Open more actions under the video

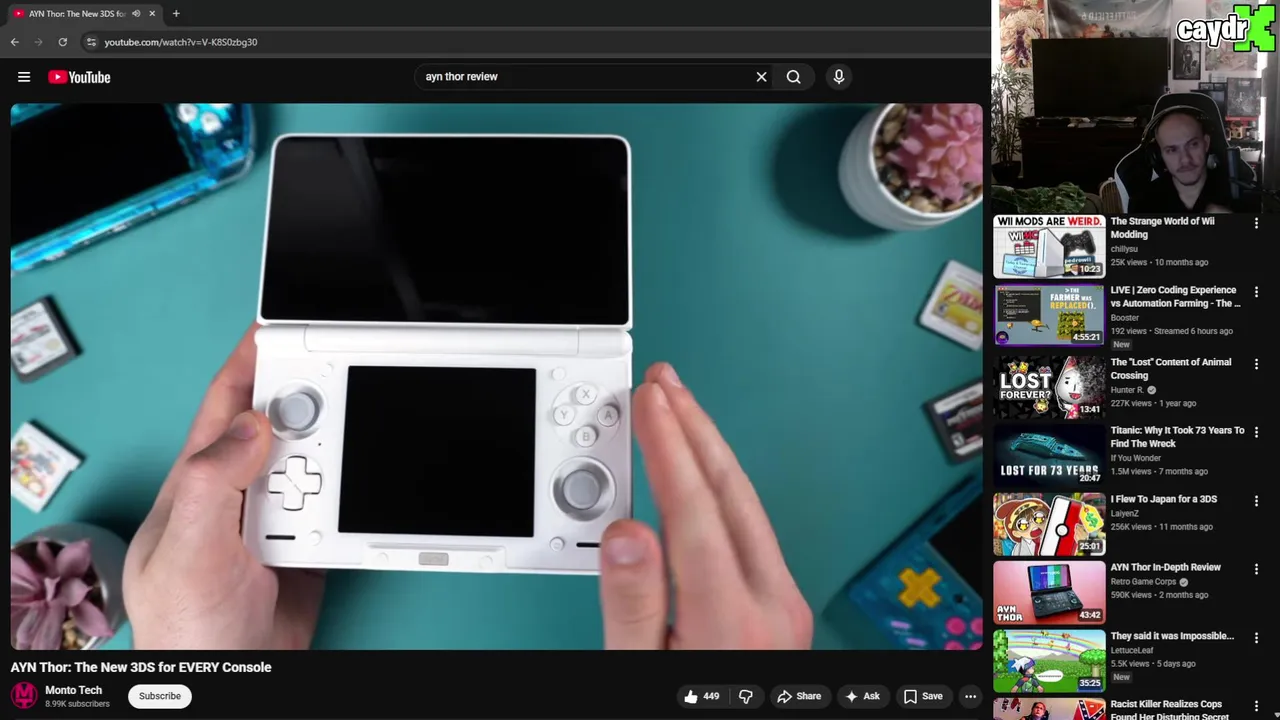970,696
